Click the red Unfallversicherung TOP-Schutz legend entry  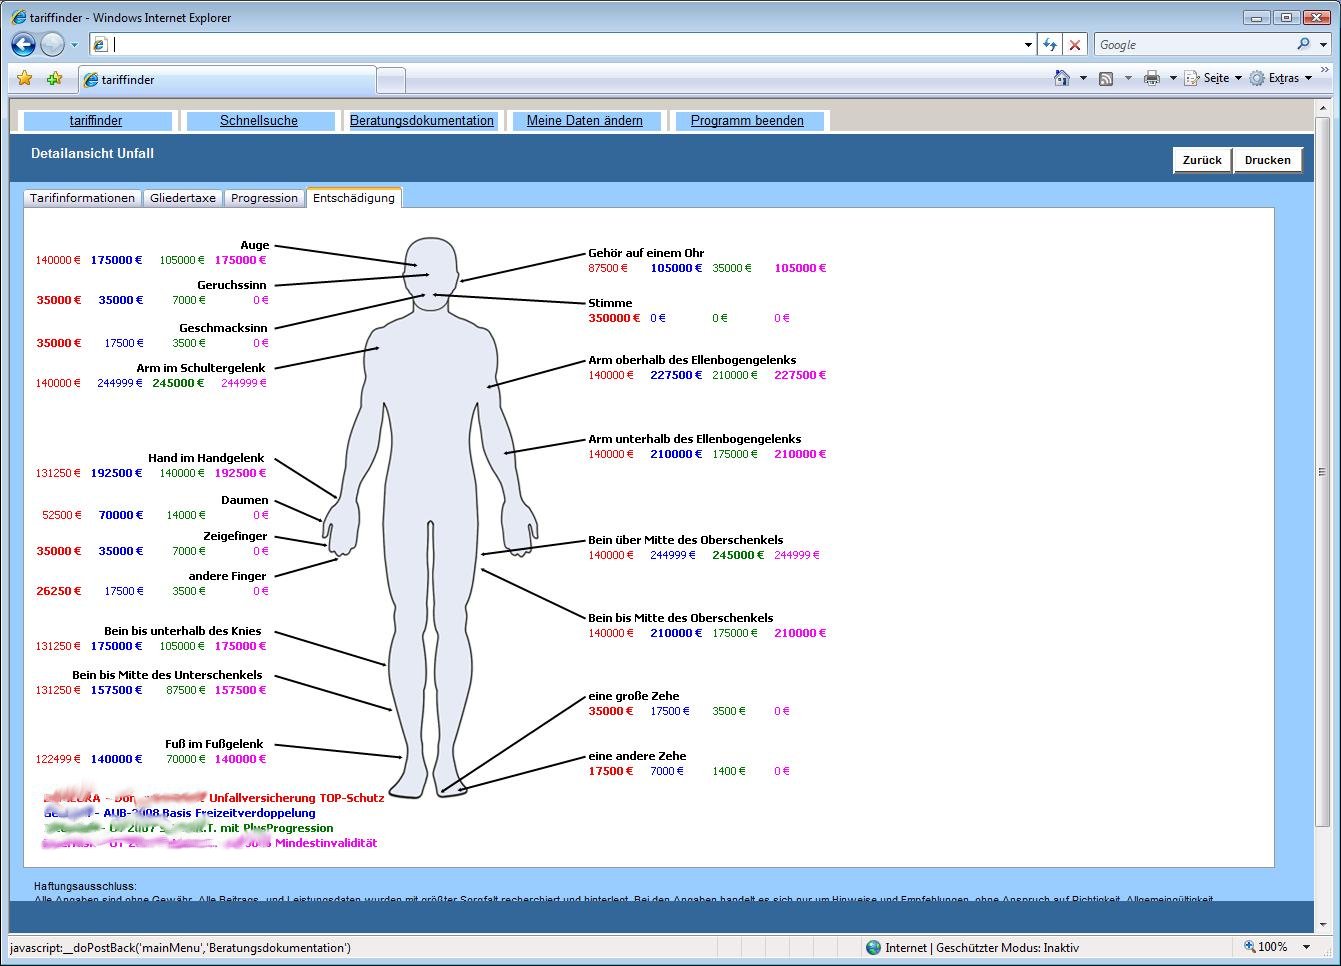[x=214, y=798]
